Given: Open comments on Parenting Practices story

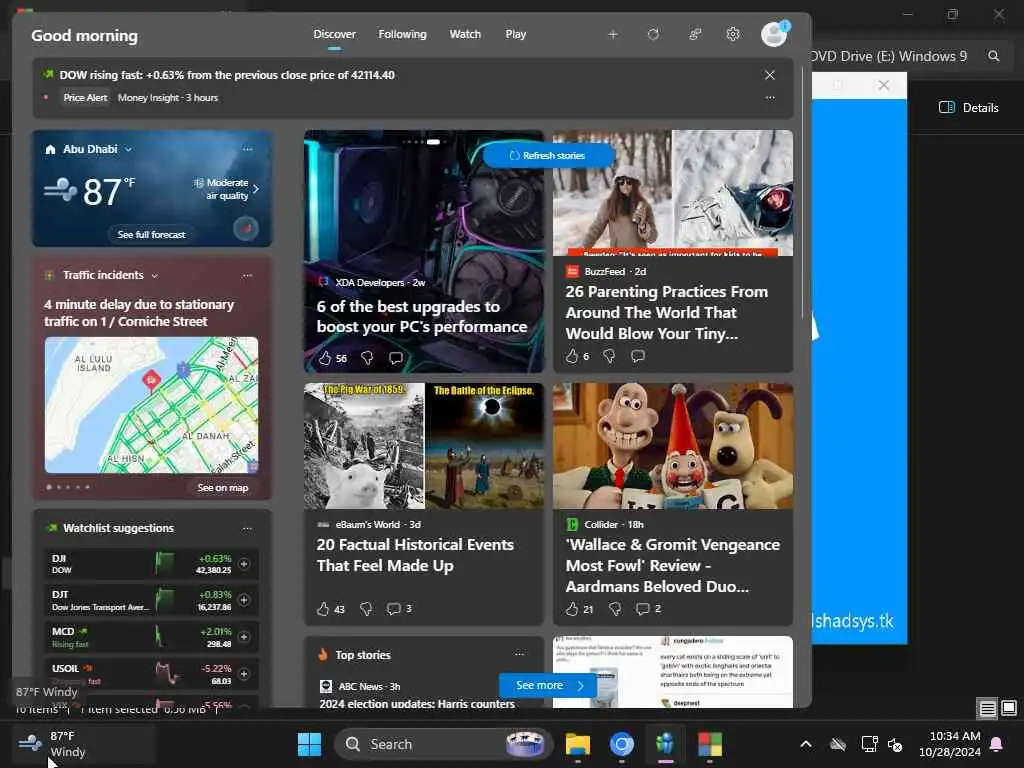Looking at the screenshot, I should point(638,356).
